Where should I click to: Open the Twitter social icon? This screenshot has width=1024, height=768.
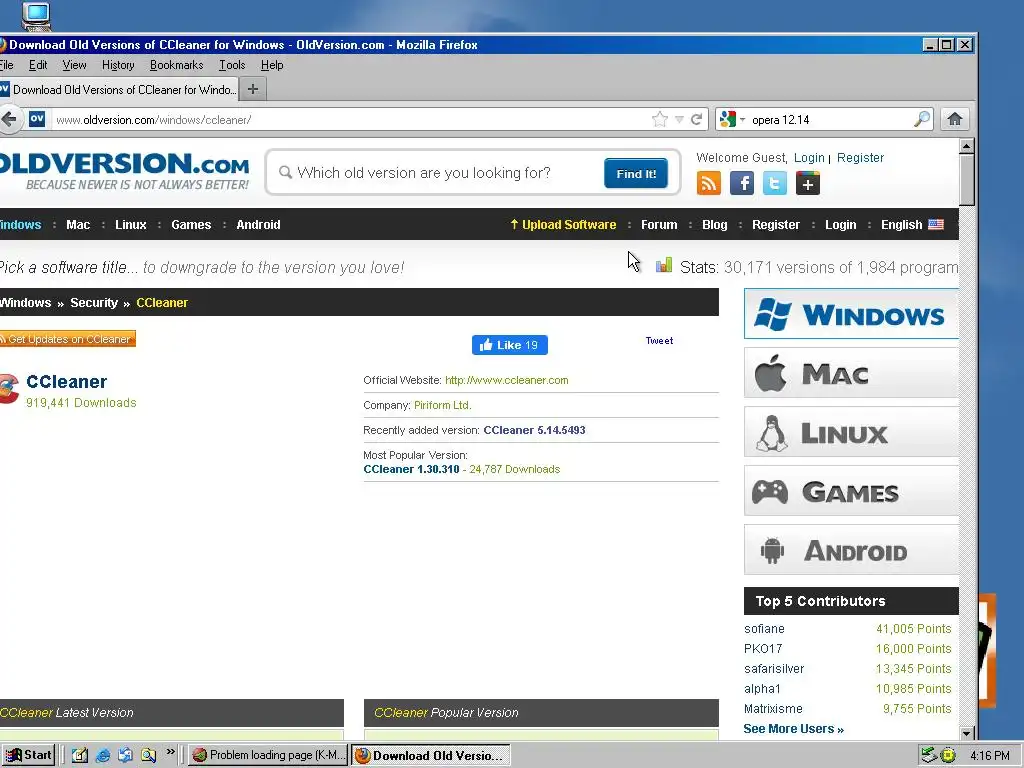pyautogui.click(x=775, y=184)
